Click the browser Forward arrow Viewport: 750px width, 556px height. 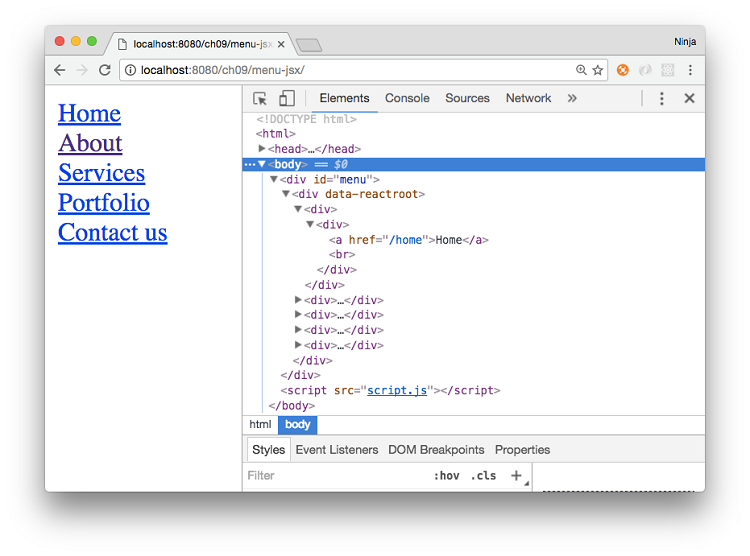click(x=82, y=70)
